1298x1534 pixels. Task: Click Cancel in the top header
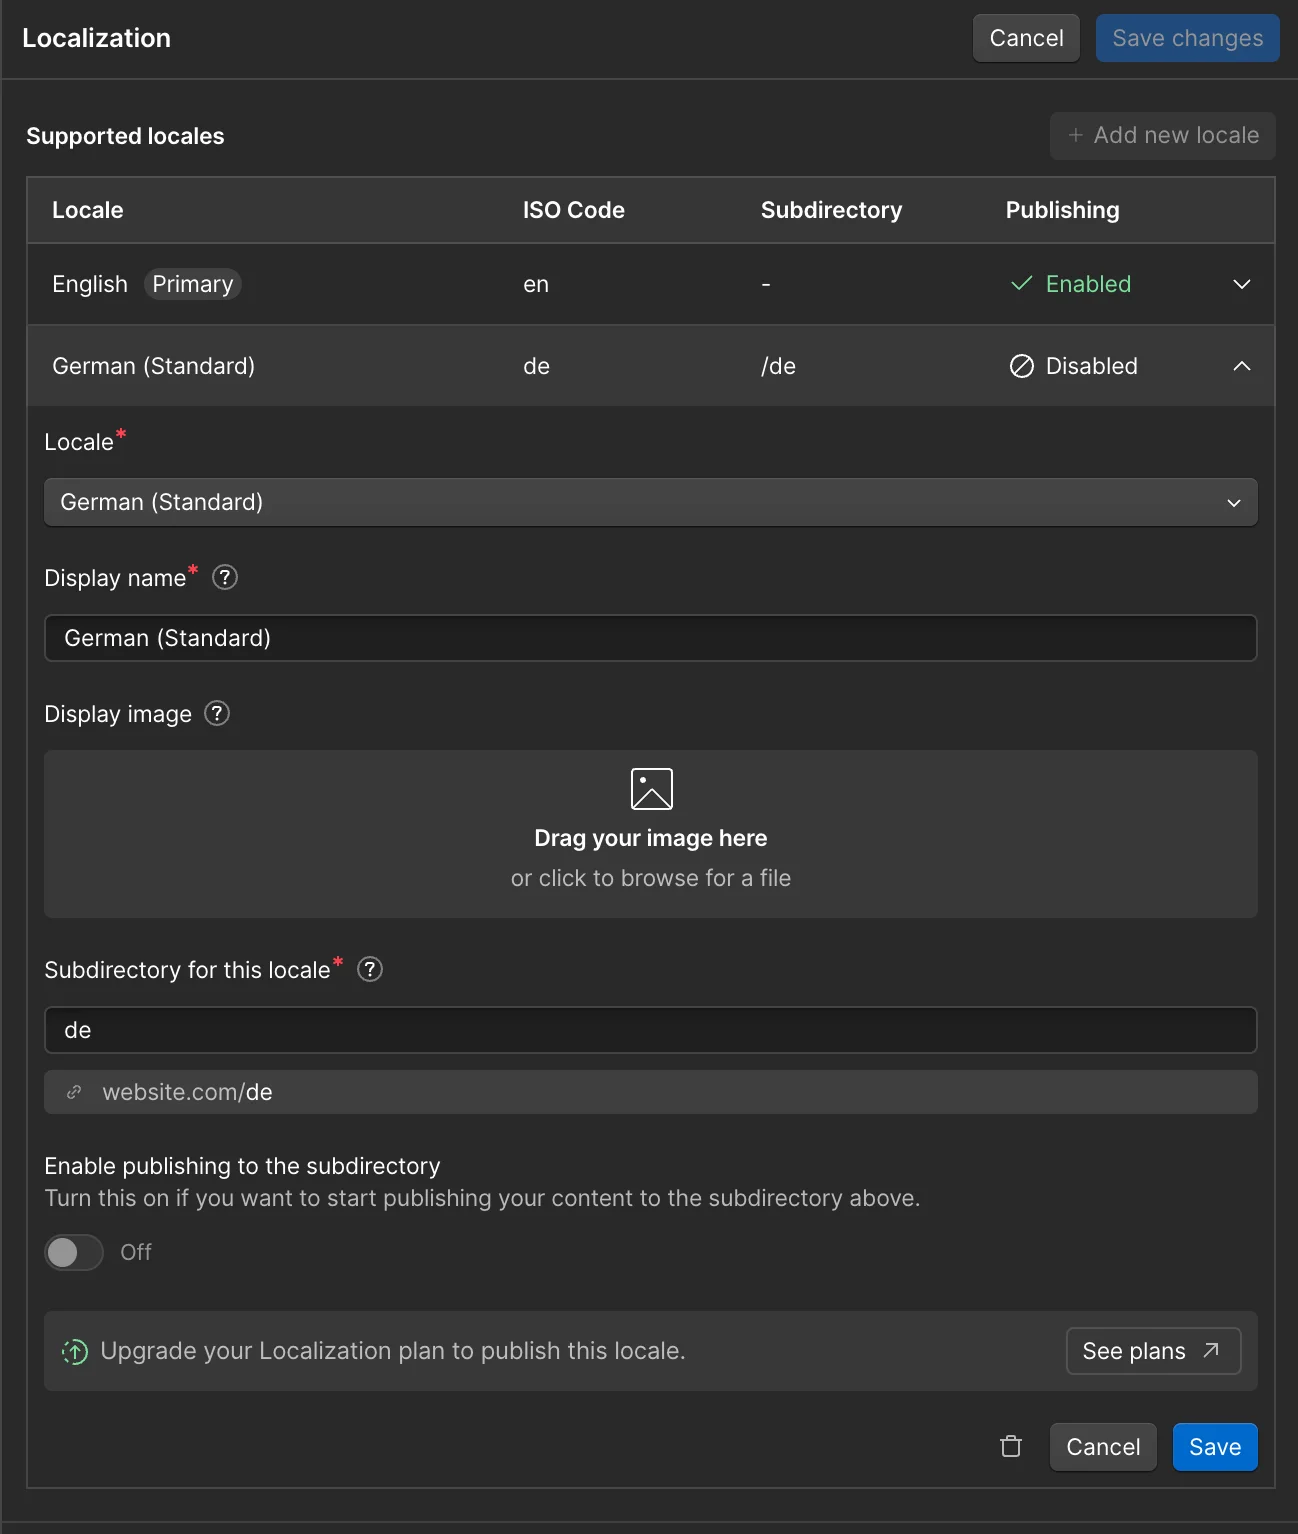point(1026,38)
